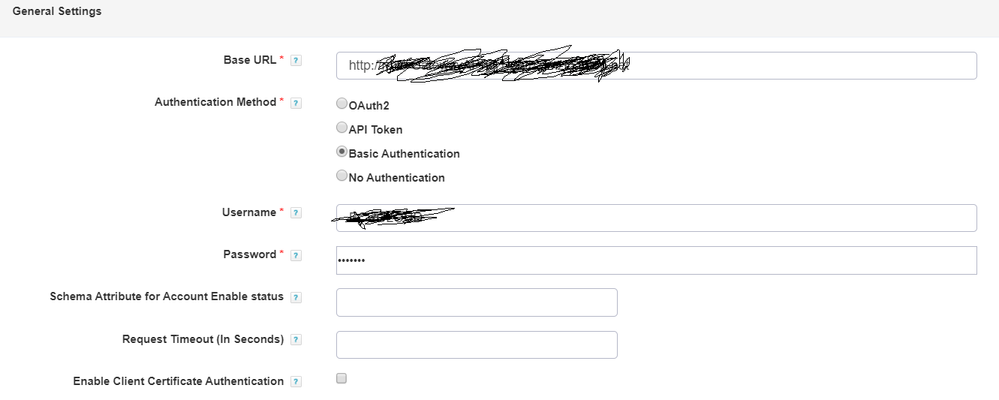Image resolution: width=999 pixels, height=400 pixels.
Task: Select the OAuth2 authentication option
Action: tap(342, 103)
